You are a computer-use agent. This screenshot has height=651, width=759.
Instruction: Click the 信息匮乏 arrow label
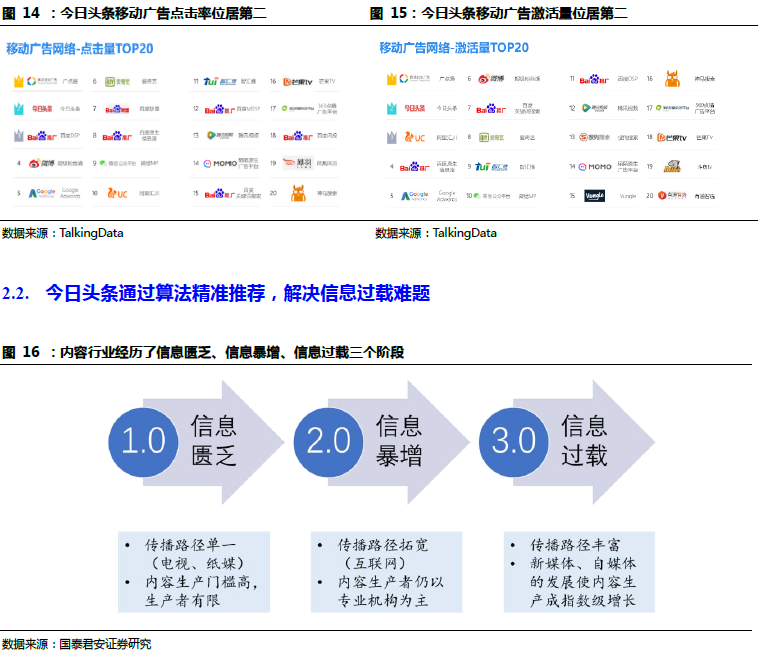[x=213, y=440]
